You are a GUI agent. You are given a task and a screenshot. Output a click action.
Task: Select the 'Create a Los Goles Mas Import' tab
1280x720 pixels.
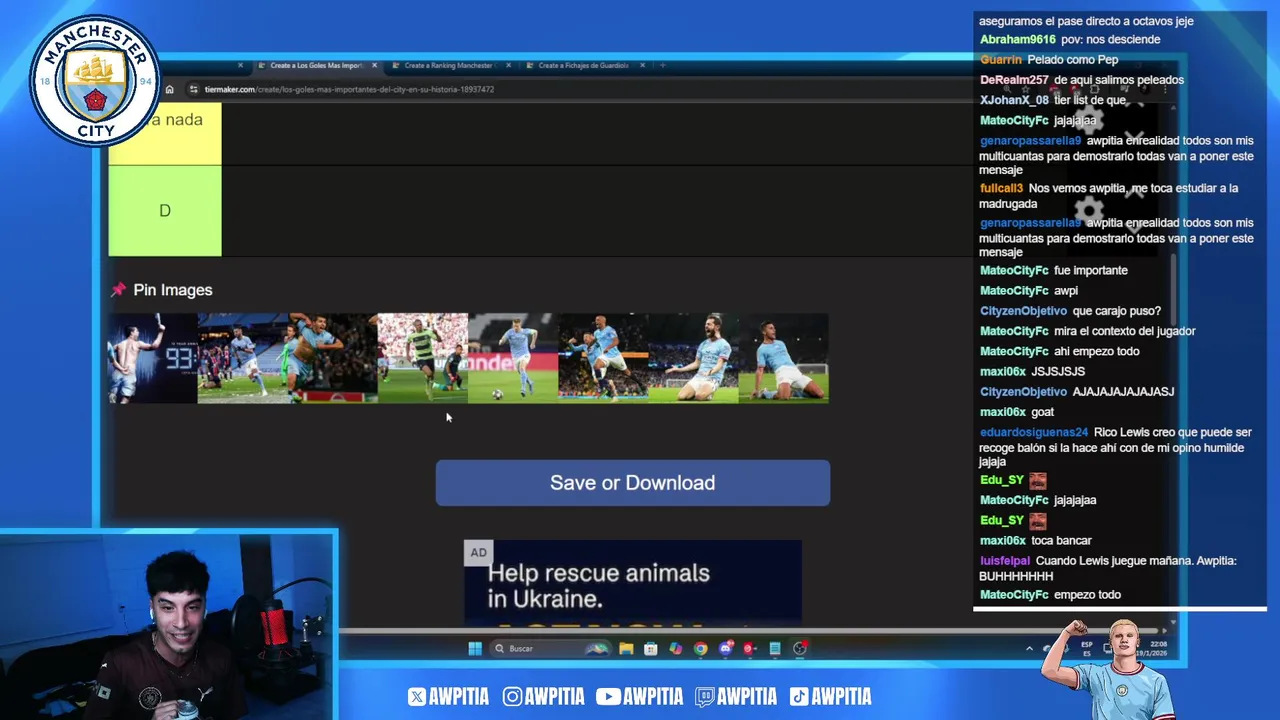[315, 66]
